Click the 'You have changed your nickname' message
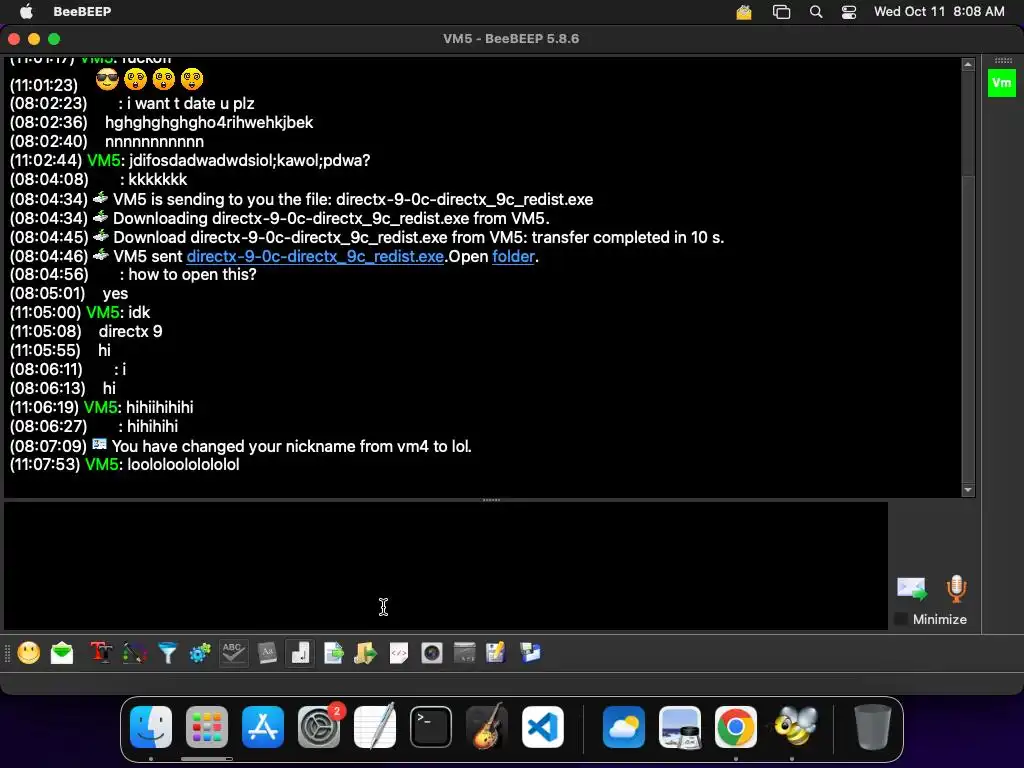This screenshot has height=768, width=1024. (x=291, y=447)
